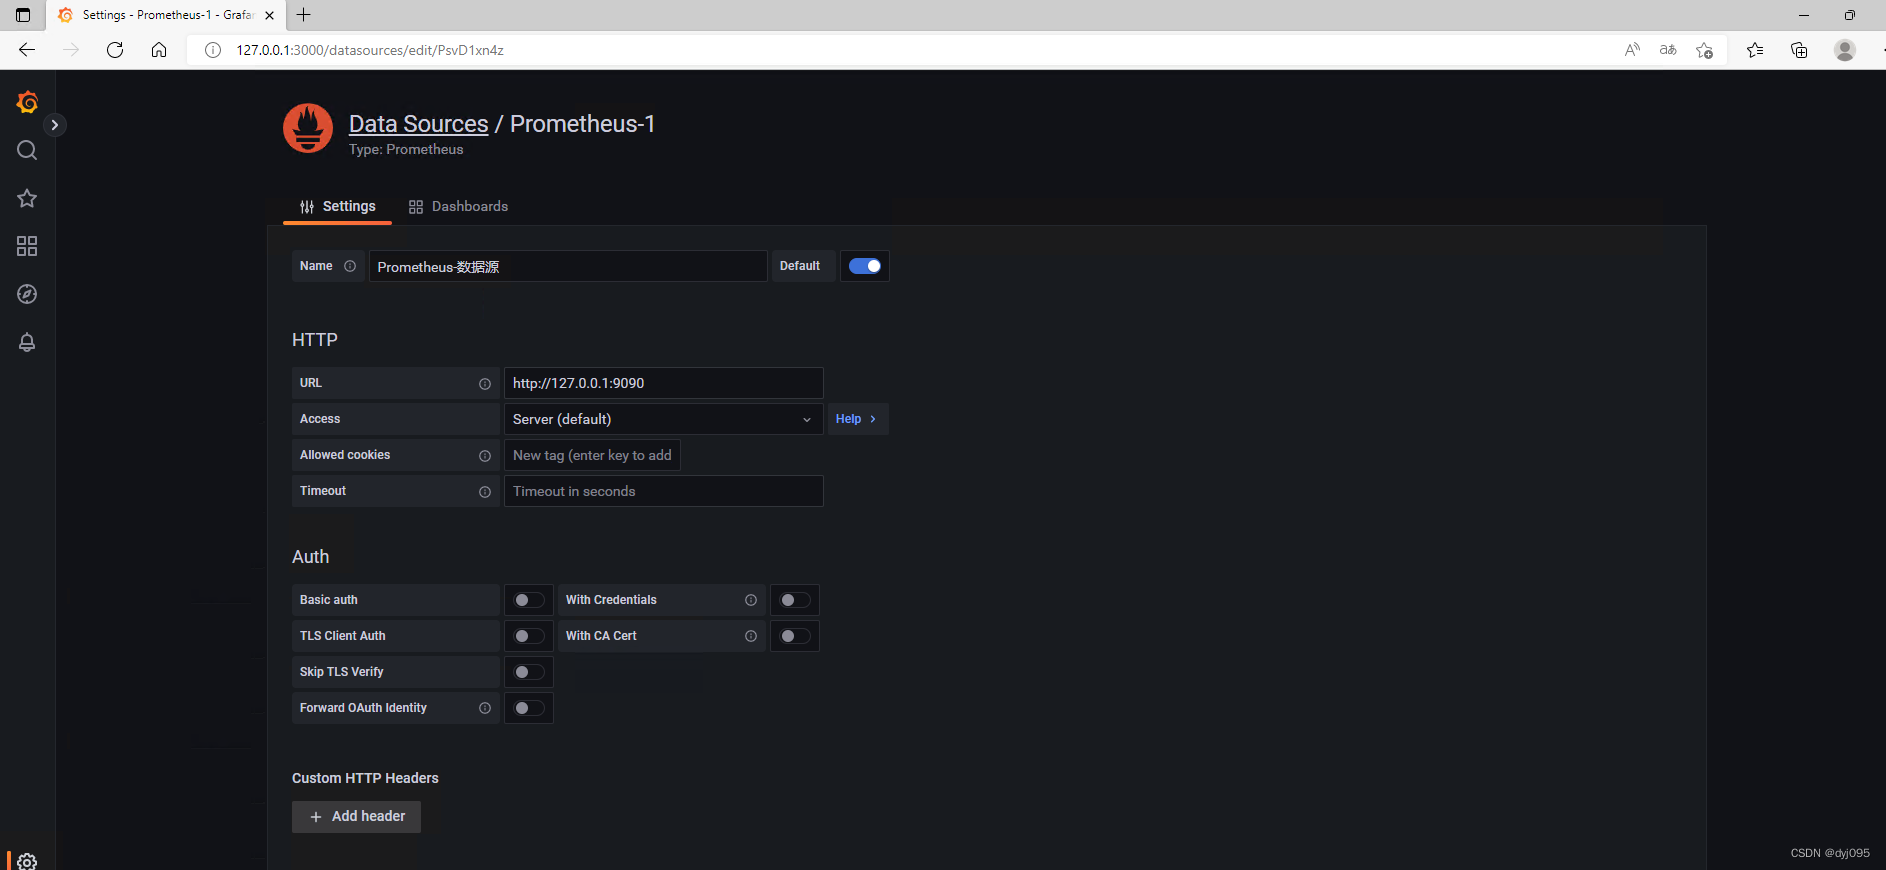Enable the With CA Cert toggle
Image resolution: width=1886 pixels, height=870 pixels.
(795, 636)
